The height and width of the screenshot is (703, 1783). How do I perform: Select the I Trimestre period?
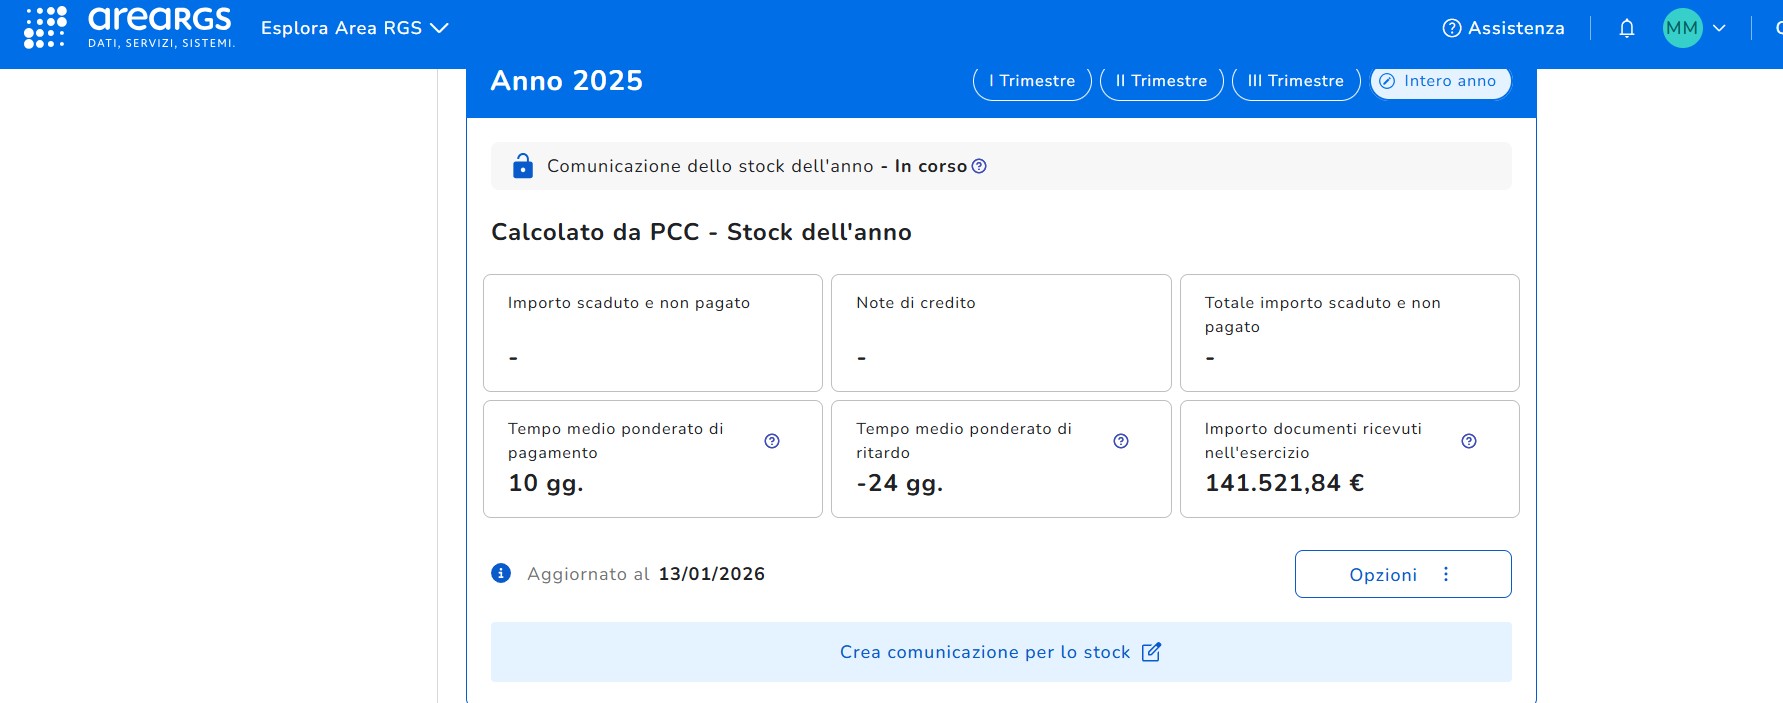click(x=1032, y=81)
